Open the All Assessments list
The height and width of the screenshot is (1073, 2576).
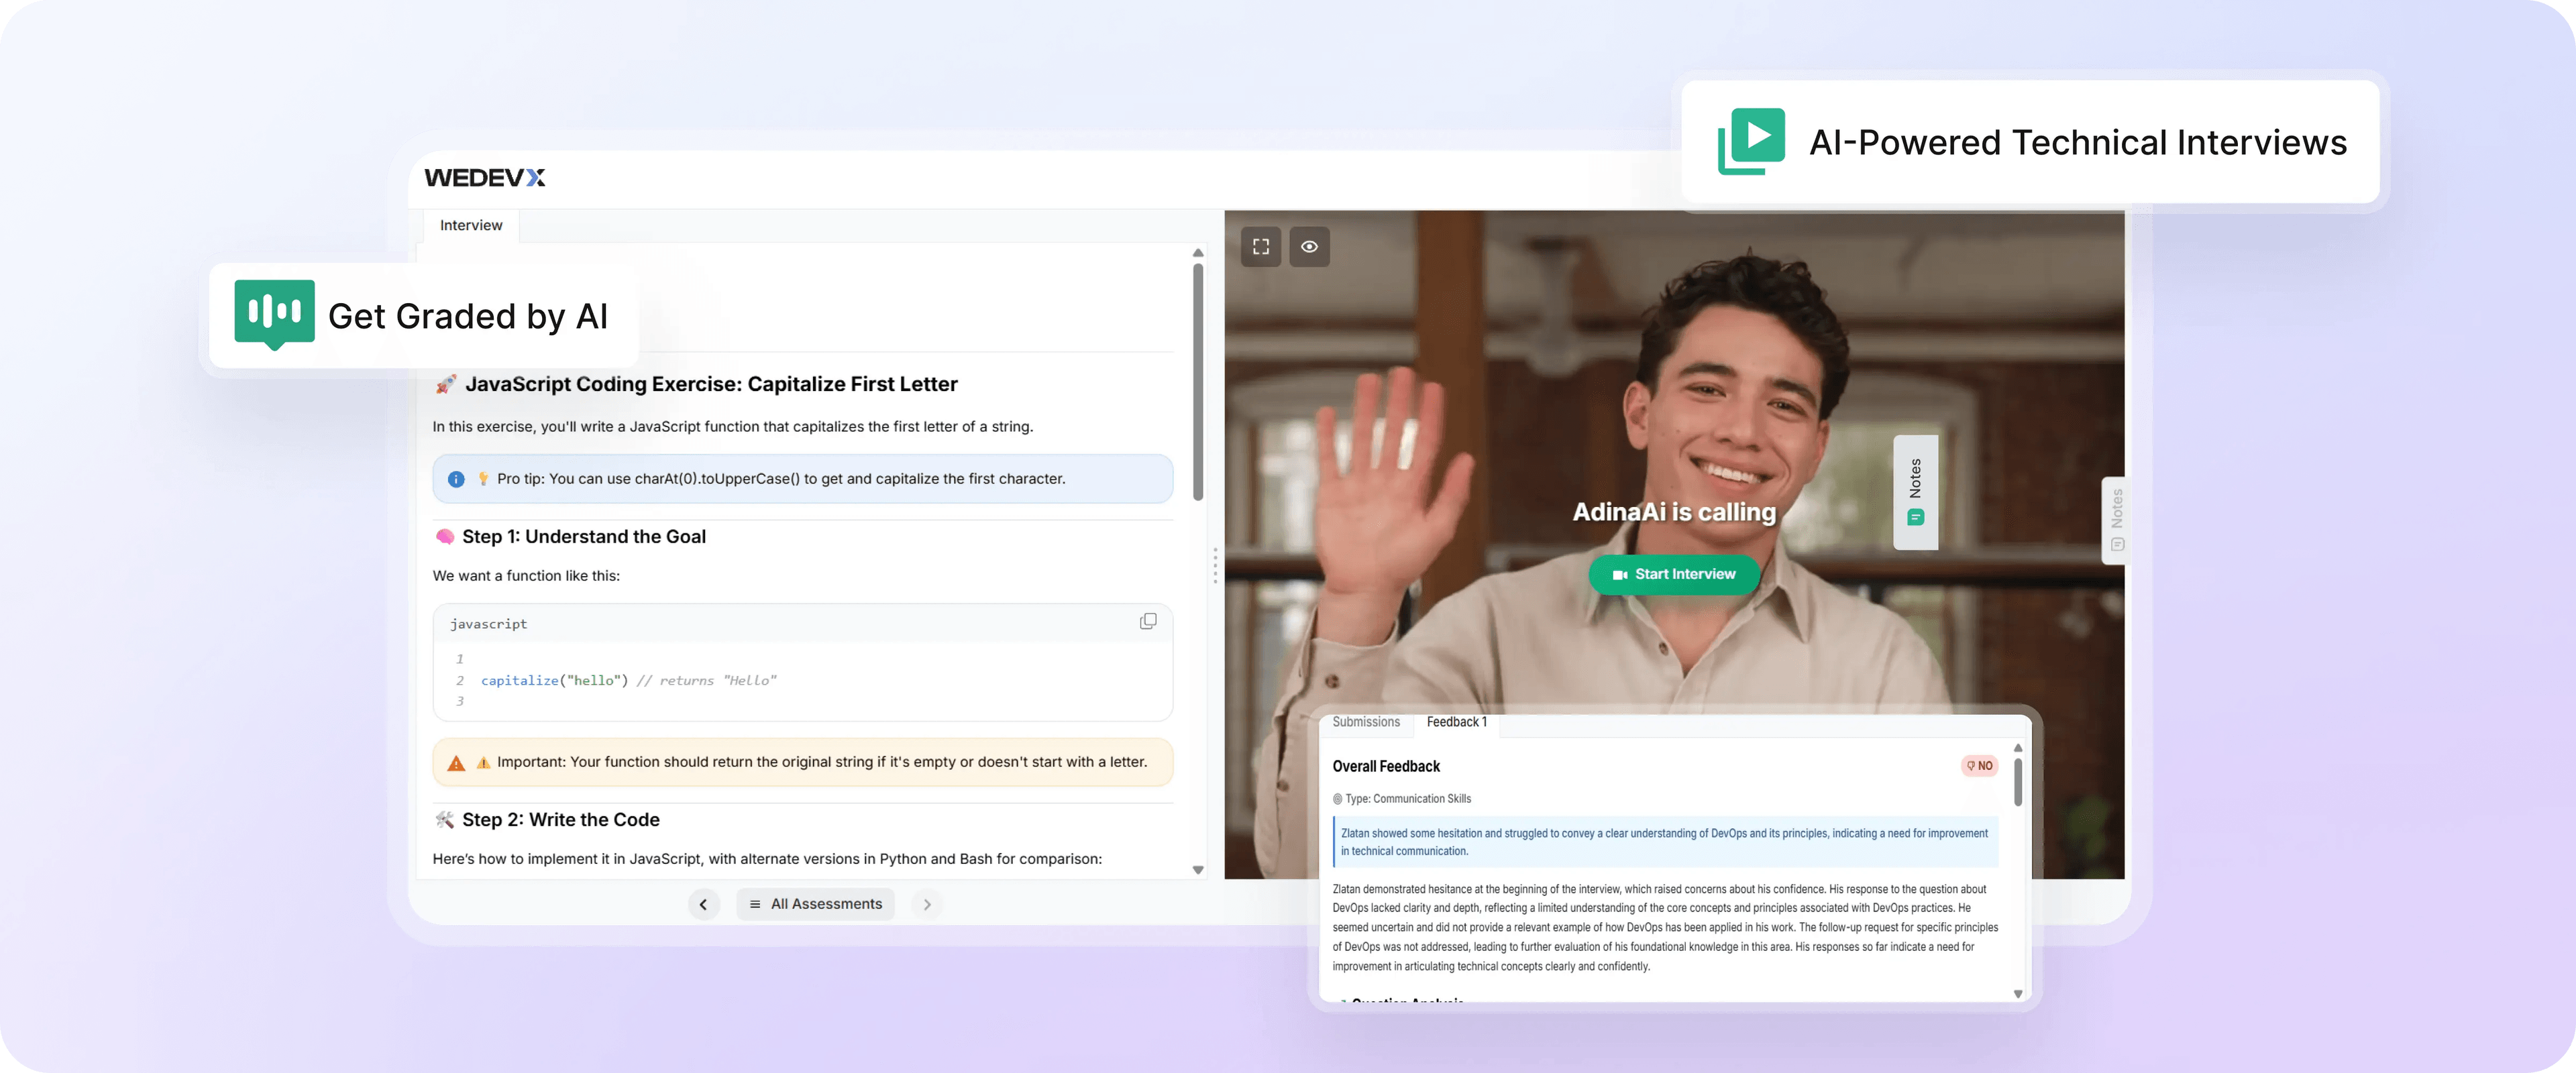click(x=816, y=904)
